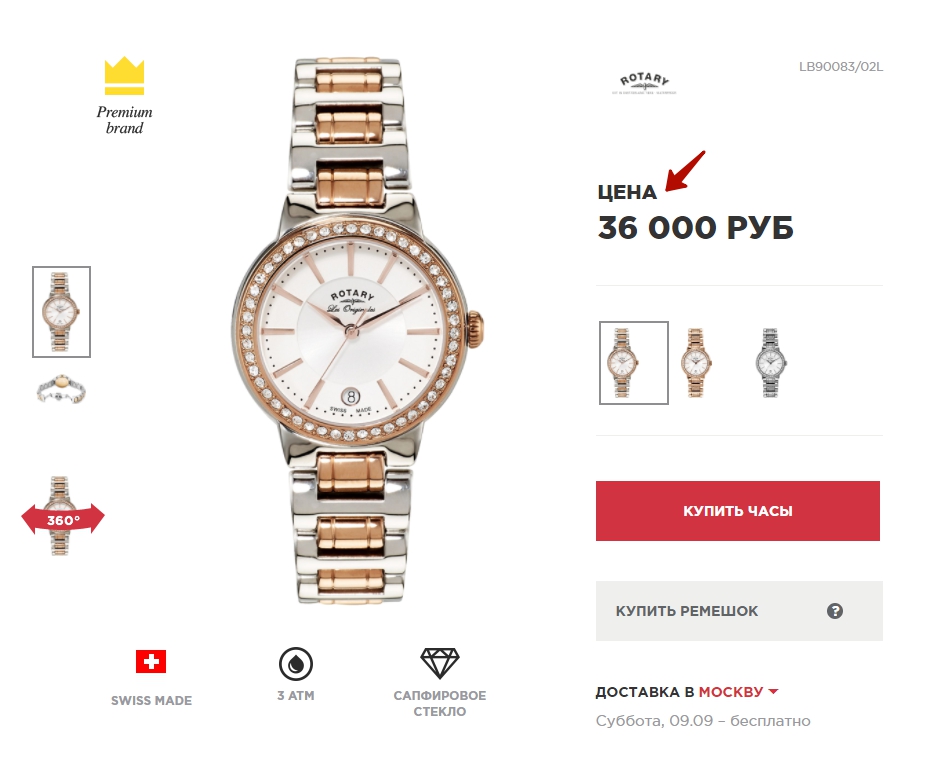Click the LB90083/02L model number
Image resolution: width=933 pixels, height=758 pixels.
[x=841, y=67]
